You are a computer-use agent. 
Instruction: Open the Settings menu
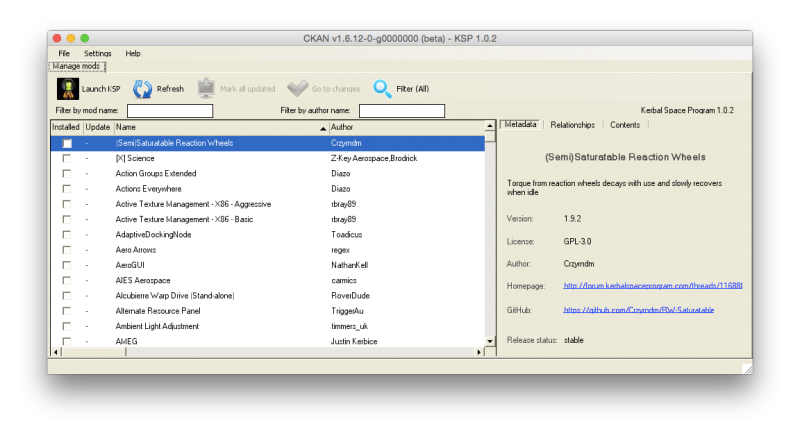click(98, 53)
